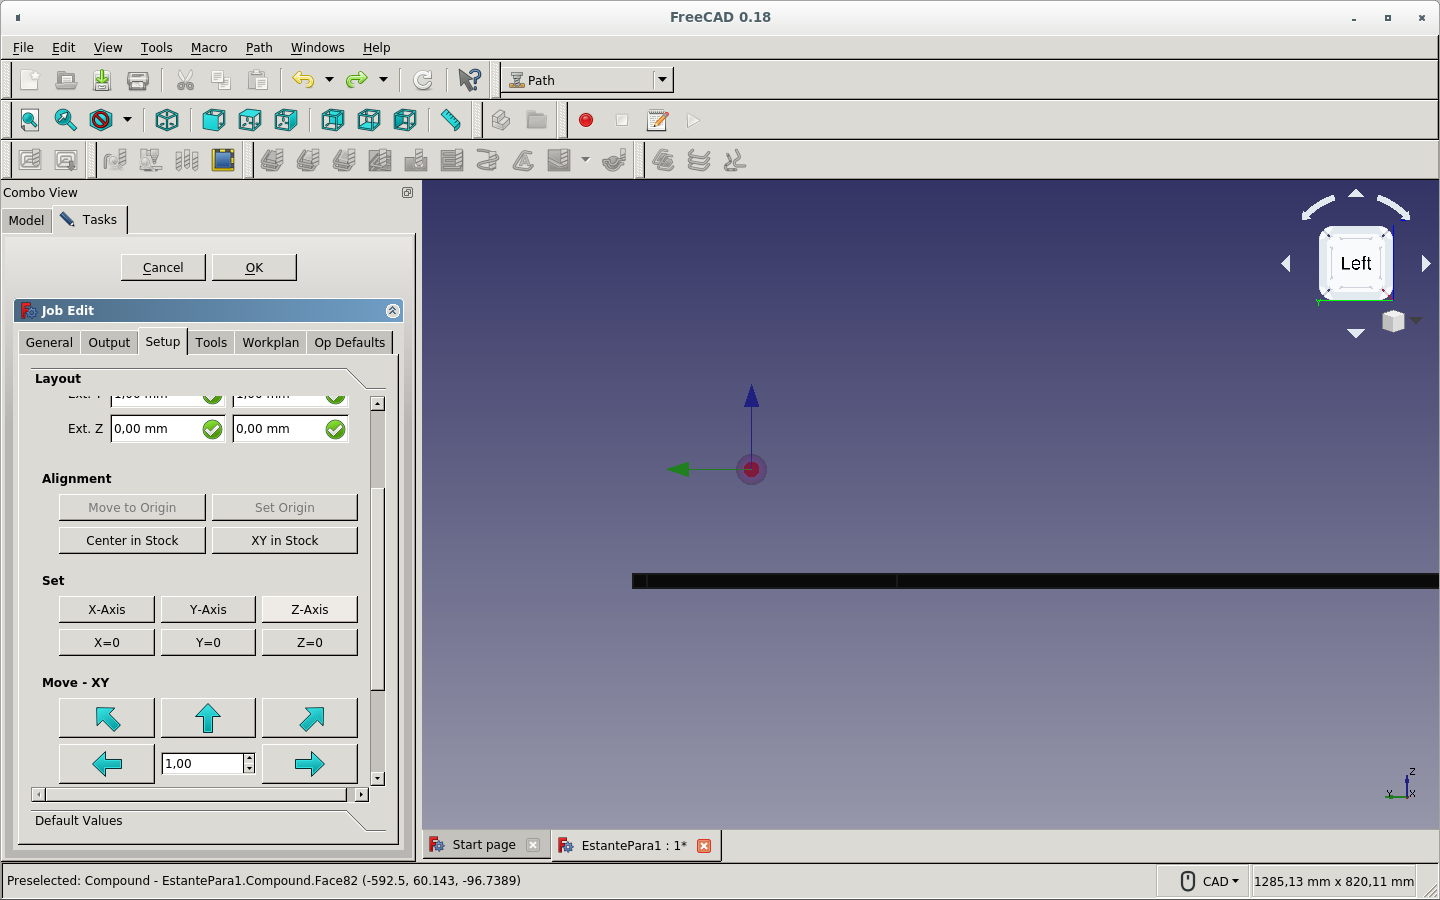Click the yellow-framed blue square Path icon
Image resolution: width=1440 pixels, height=900 pixels.
223,160
